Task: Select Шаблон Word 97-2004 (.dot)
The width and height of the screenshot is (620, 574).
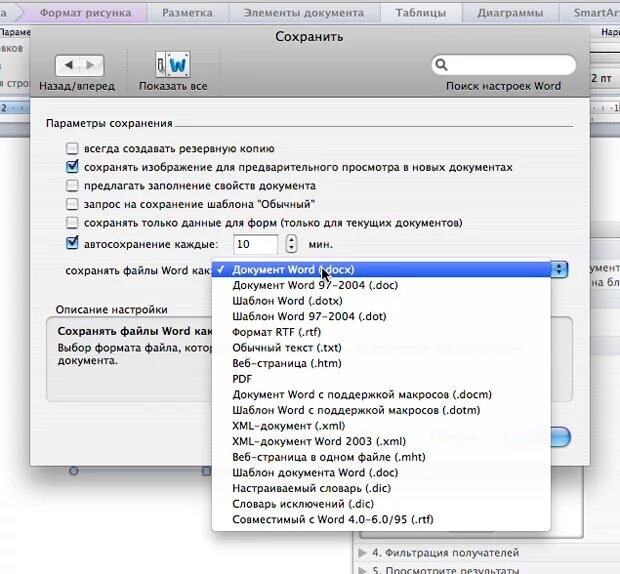Action: [382, 316]
